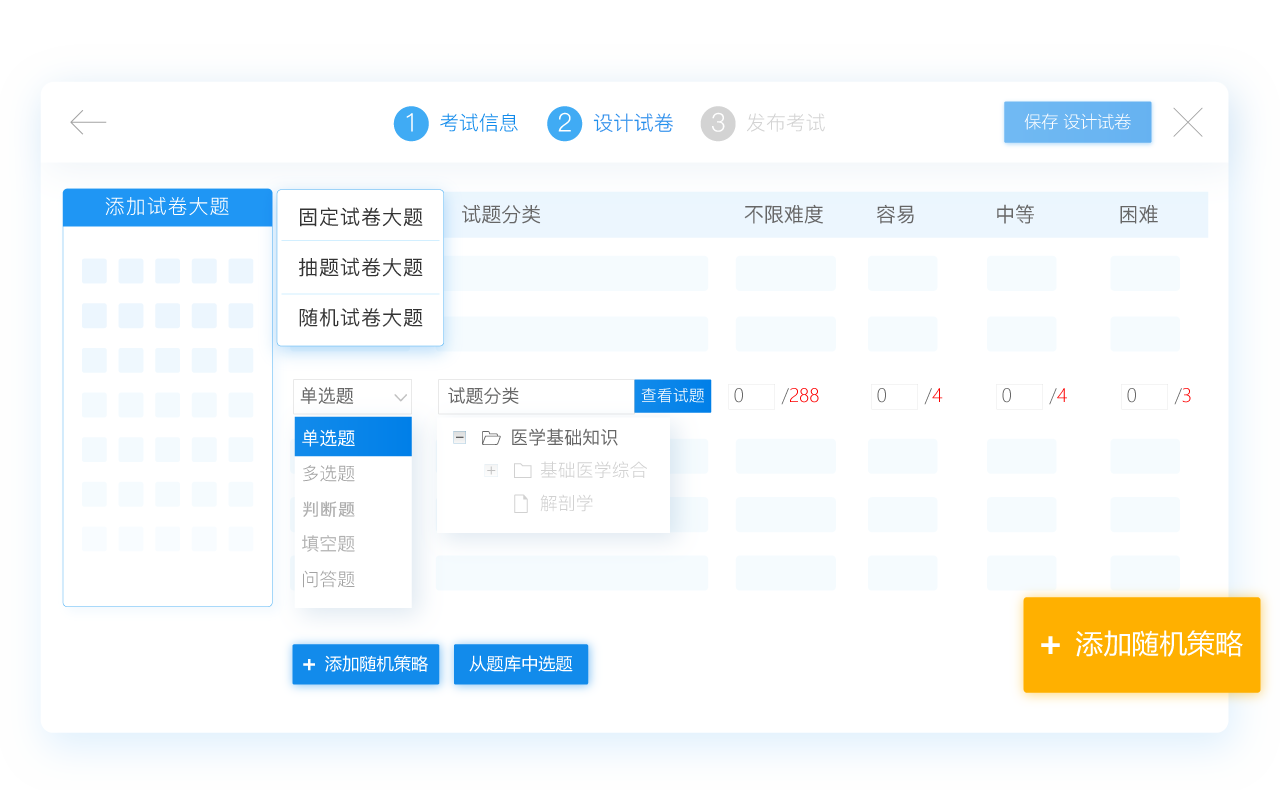Choose 随机试卷大题 from the menu
The width and height of the screenshot is (1280, 790).
click(360, 318)
